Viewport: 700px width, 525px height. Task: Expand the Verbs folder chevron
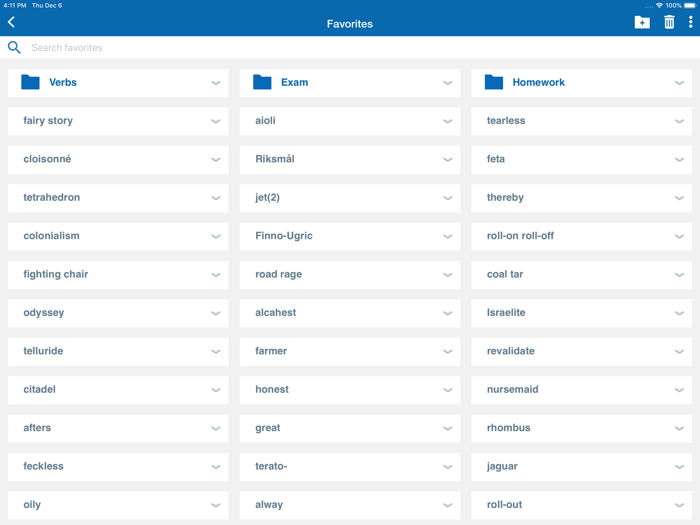(216, 83)
